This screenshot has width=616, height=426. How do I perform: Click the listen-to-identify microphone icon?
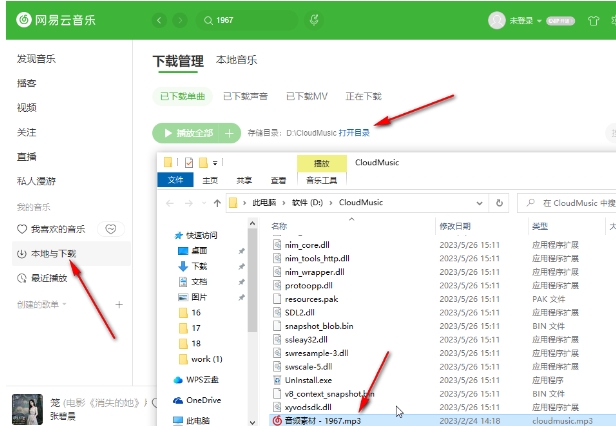(x=315, y=20)
